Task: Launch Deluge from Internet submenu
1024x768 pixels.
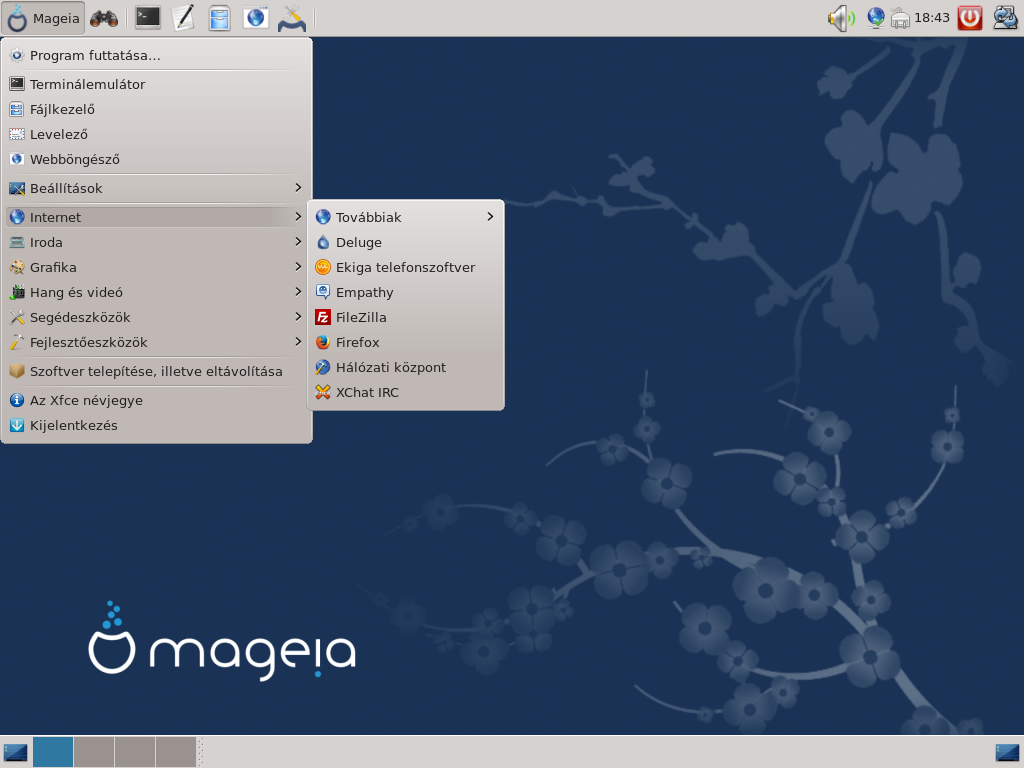Action: pyautogui.click(x=406, y=242)
